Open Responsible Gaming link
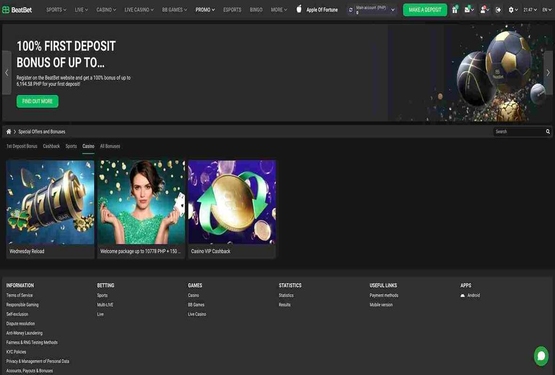The height and width of the screenshot is (375, 555). click(22, 305)
